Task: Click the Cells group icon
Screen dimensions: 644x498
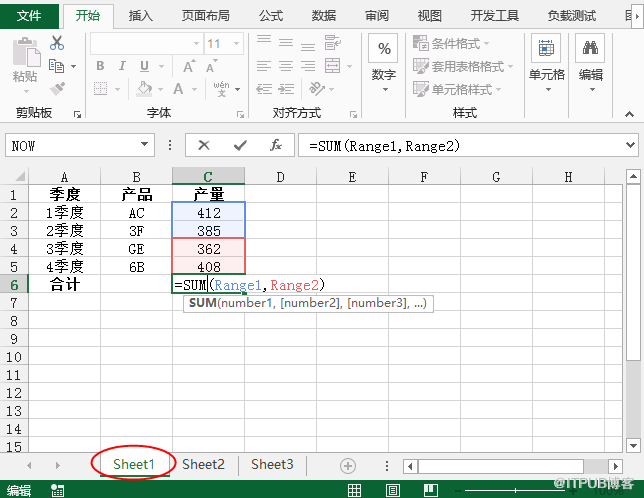Action: click(x=546, y=49)
